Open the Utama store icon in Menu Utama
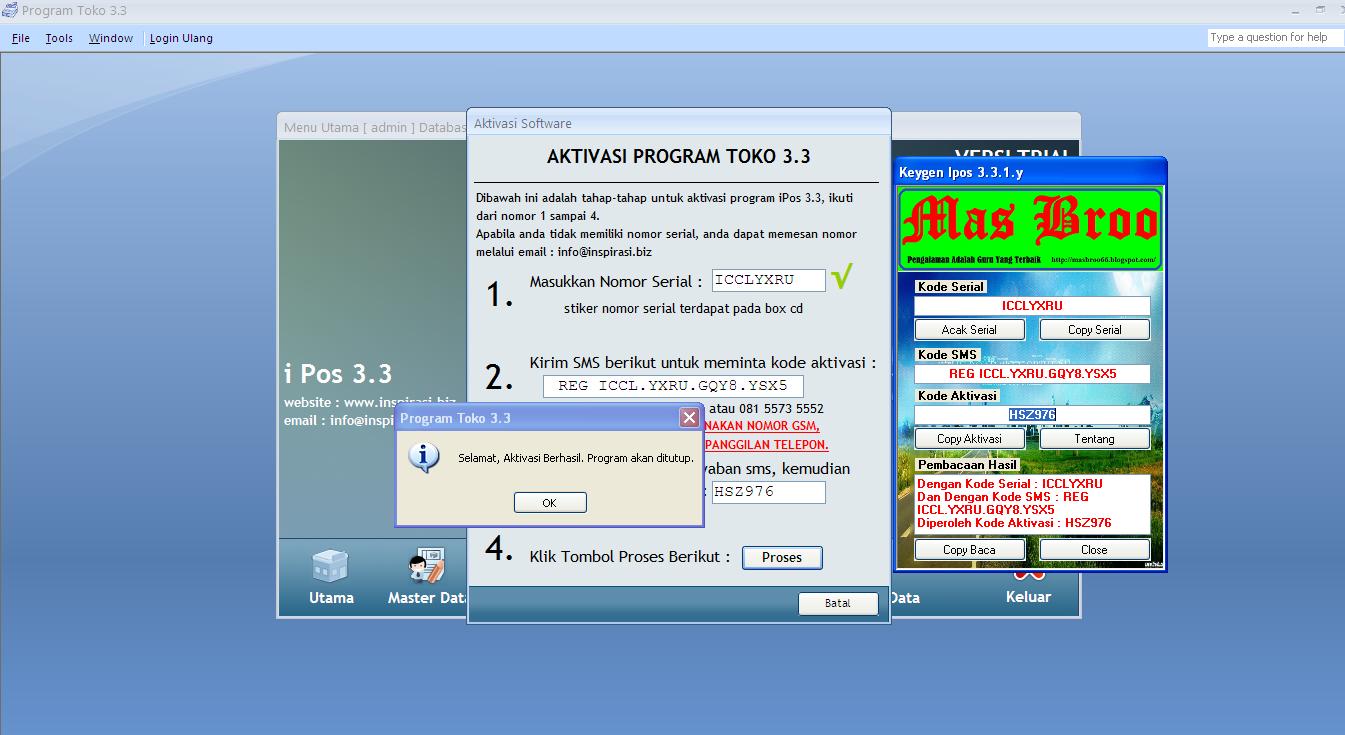Image resolution: width=1345 pixels, height=735 pixels. tap(330, 567)
